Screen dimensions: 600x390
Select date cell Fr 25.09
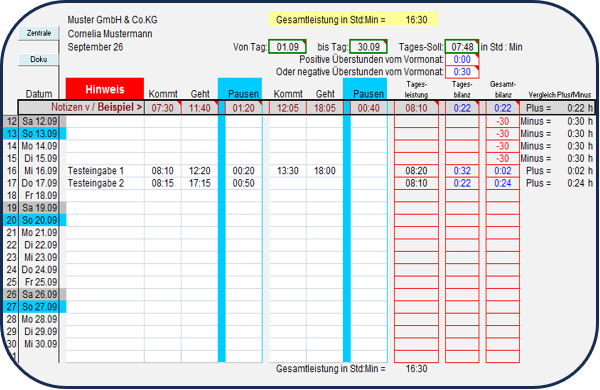coord(39,282)
